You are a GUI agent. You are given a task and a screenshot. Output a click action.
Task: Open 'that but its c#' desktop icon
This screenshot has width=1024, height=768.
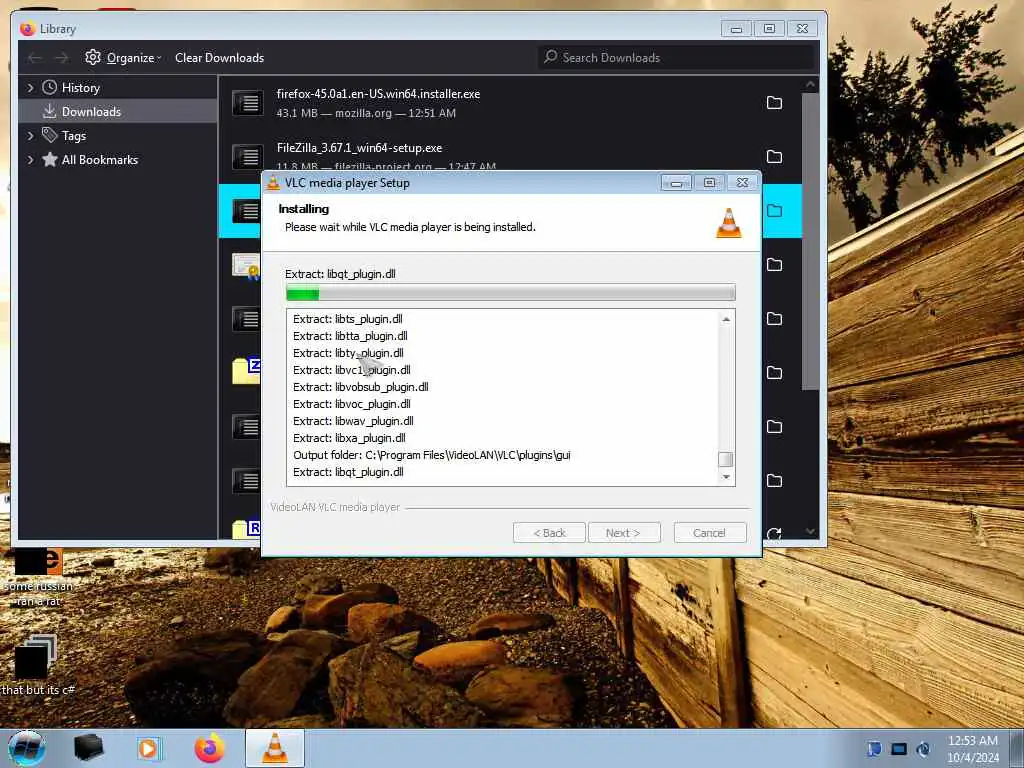point(37,665)
